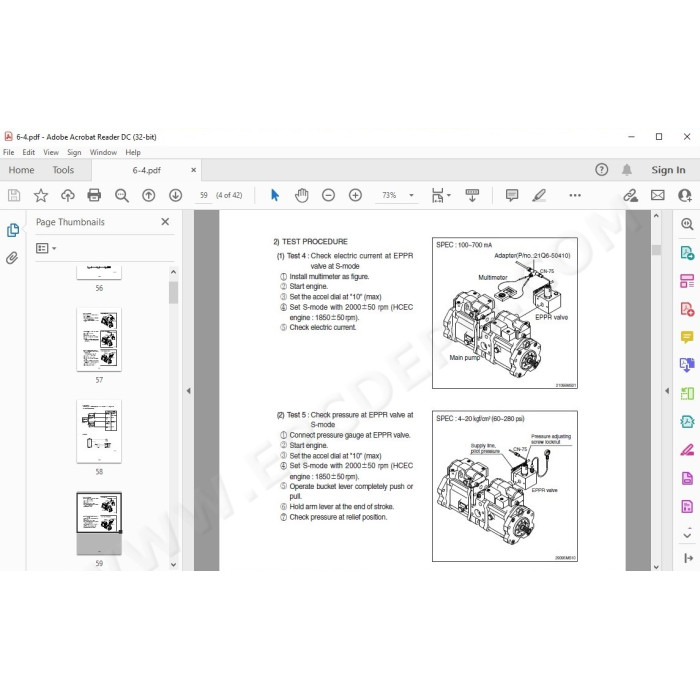700x700 pixels.
Task: Choose the selection arrow tool
Action: pyautogui.click(x=275, y=195)
